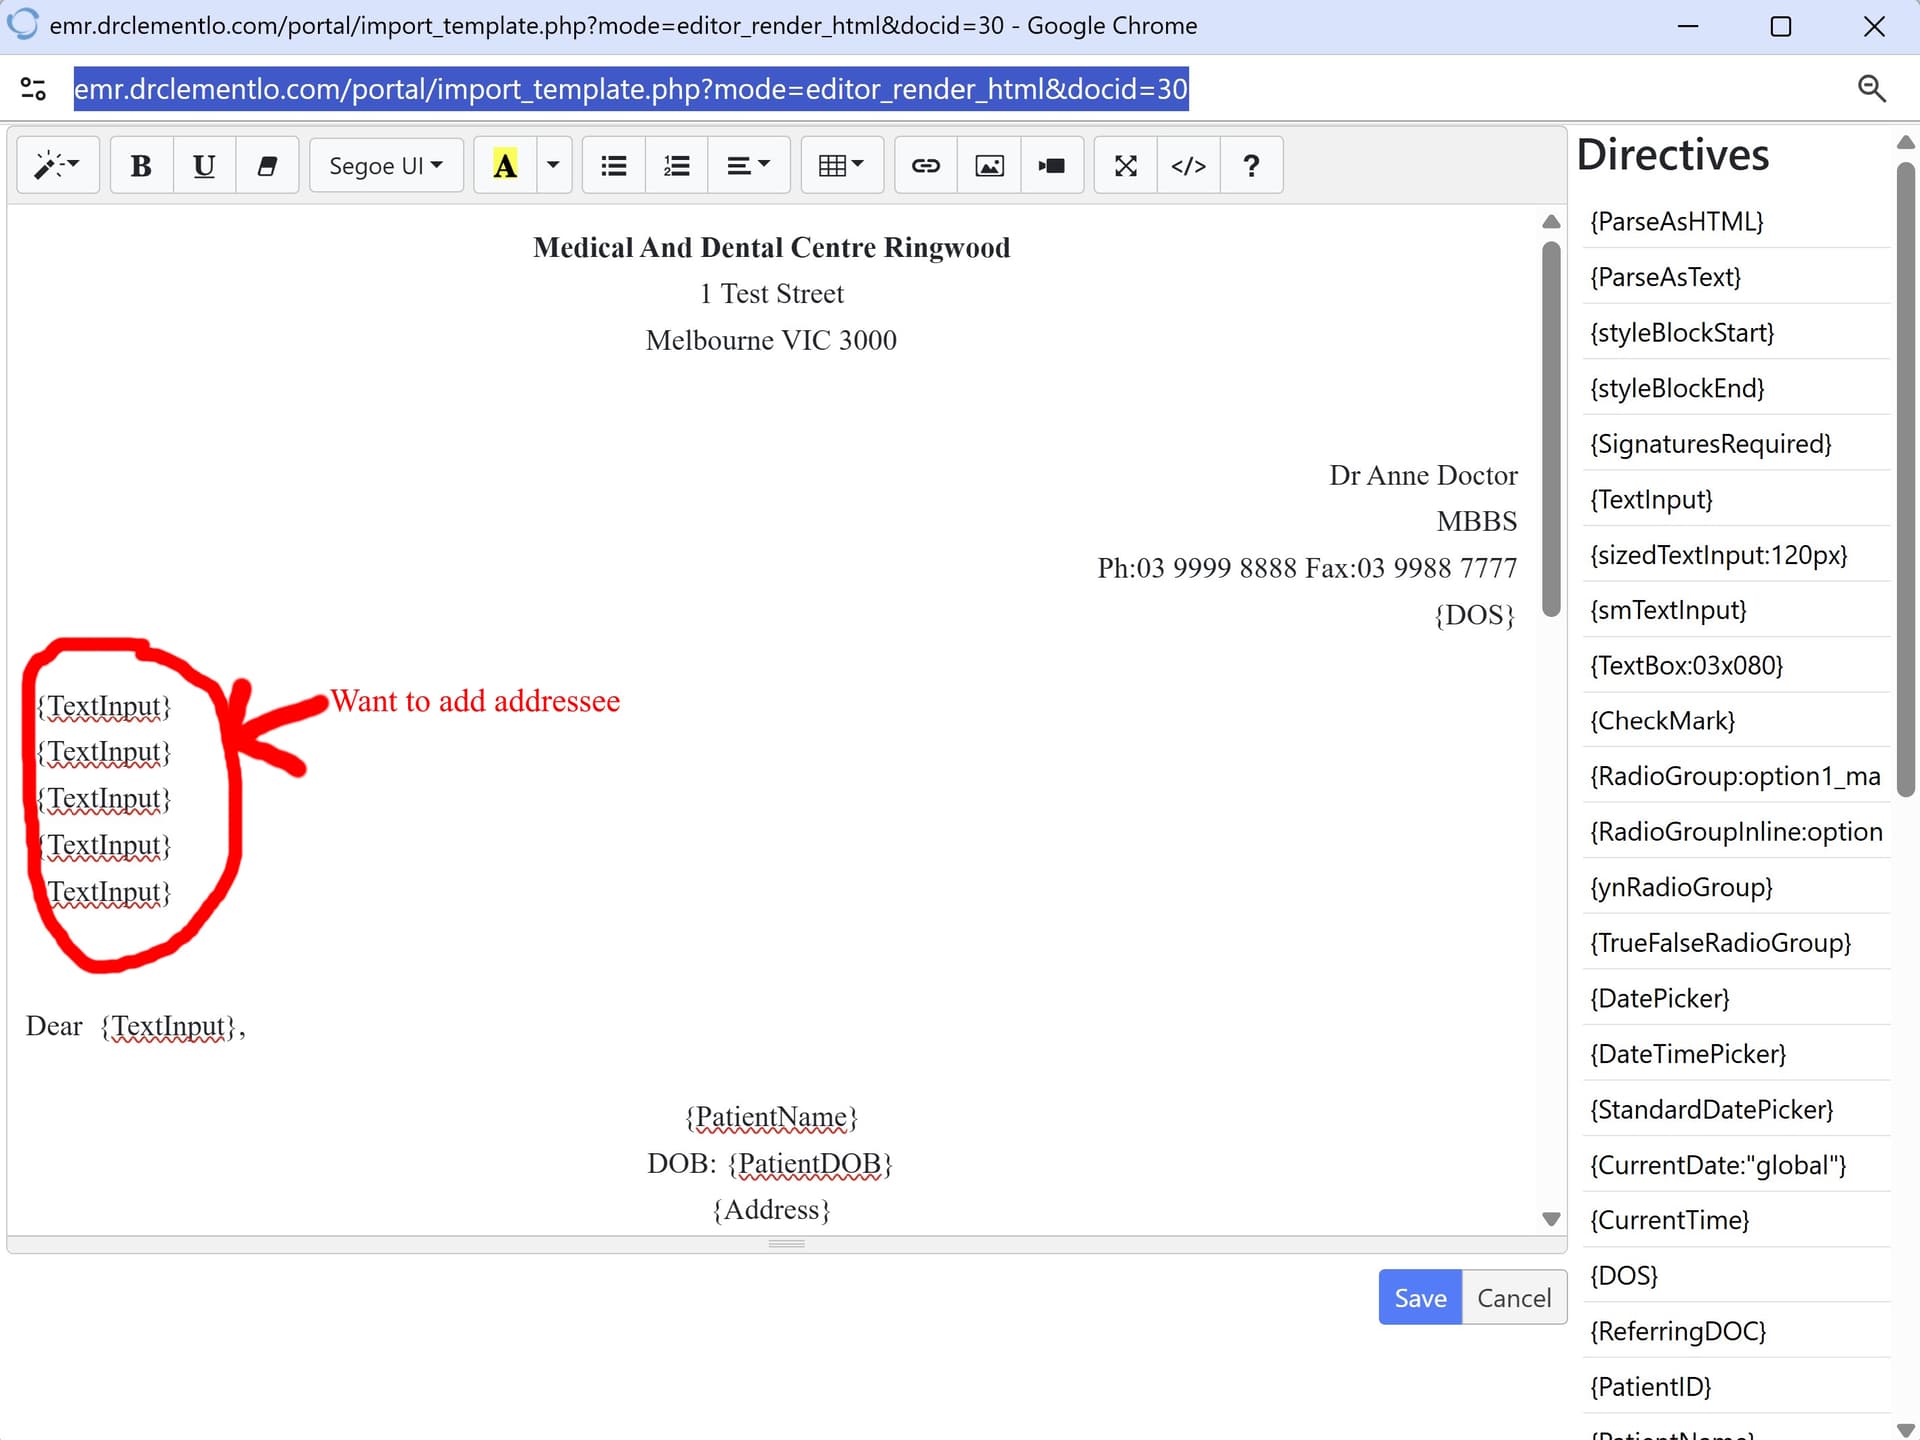1920x1440 pixels.
Task: Open the paragraph alignment dropdown
Action: (x=748, y=165)
